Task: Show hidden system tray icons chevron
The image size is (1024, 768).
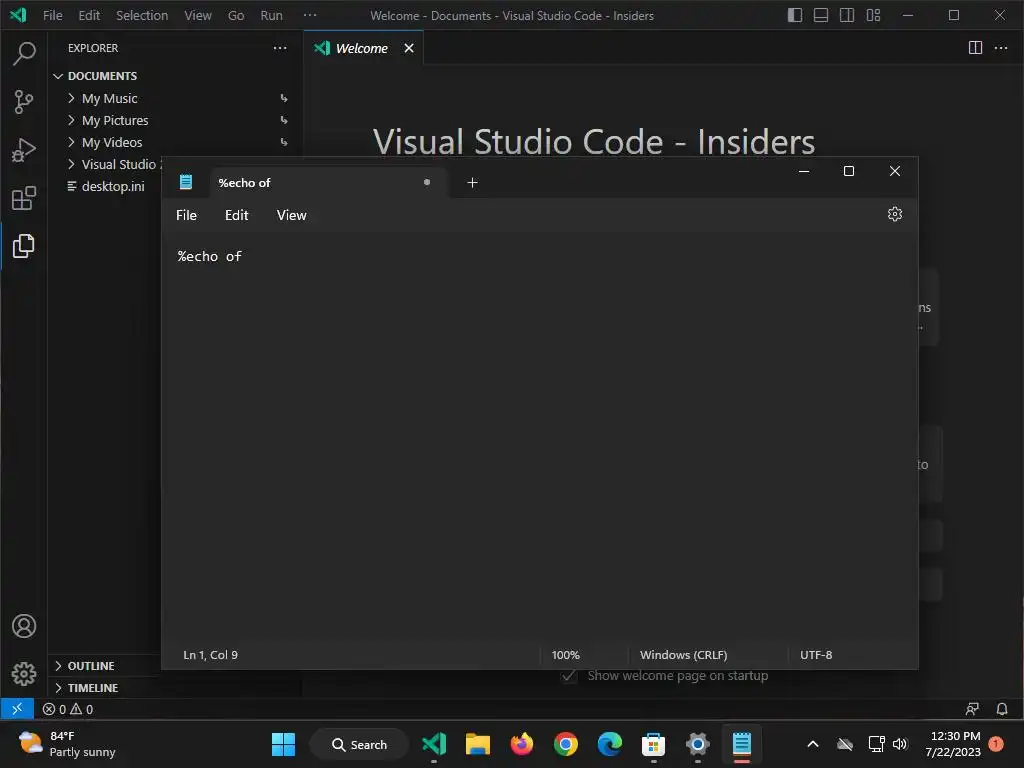Action: pos(813,744)
